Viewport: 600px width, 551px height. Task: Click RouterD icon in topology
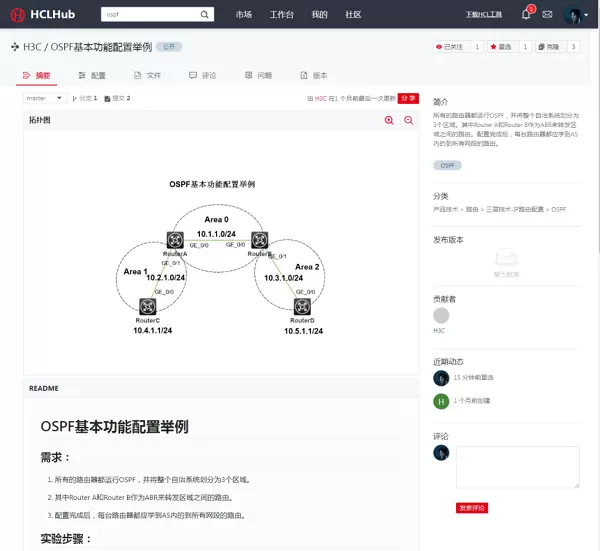pos(299,305)
